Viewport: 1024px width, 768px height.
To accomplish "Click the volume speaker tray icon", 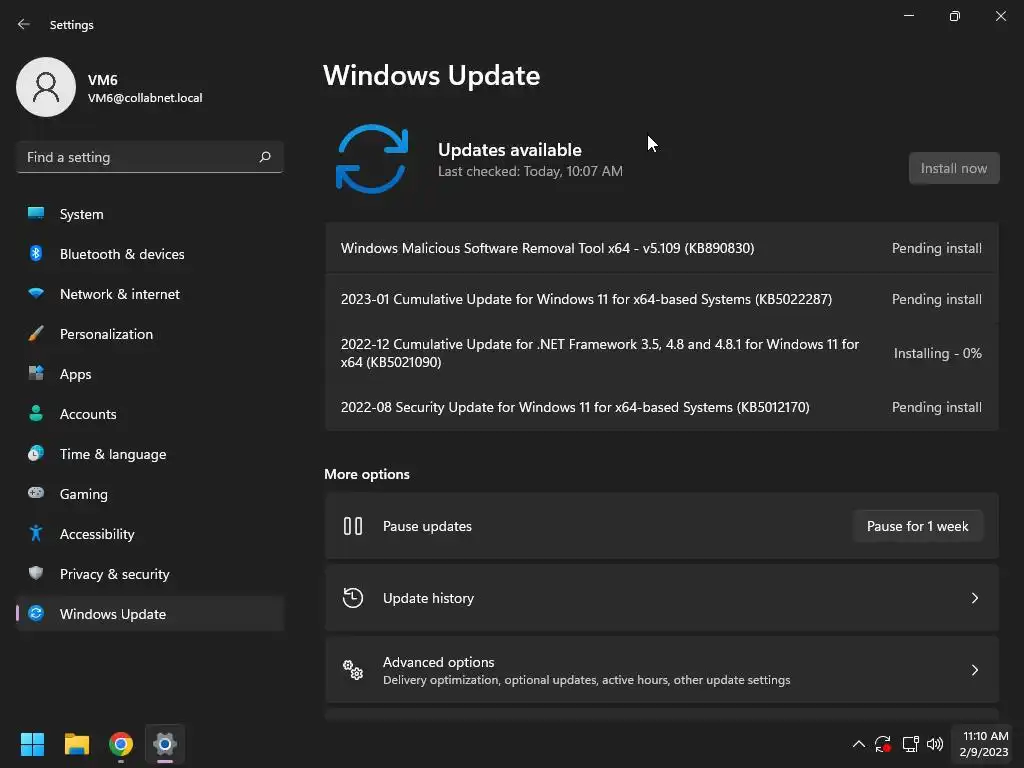I will (935, 744).
